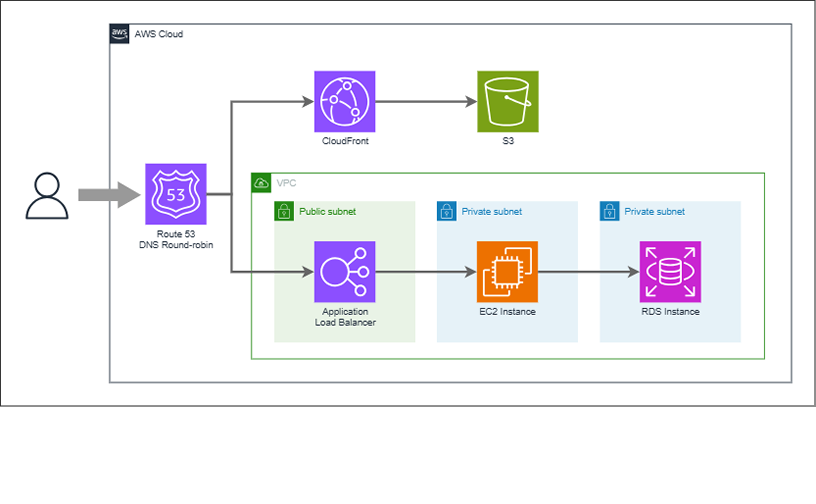Select the green S3 bucket icon
This screenshot has height=504, width=816.
508,102
